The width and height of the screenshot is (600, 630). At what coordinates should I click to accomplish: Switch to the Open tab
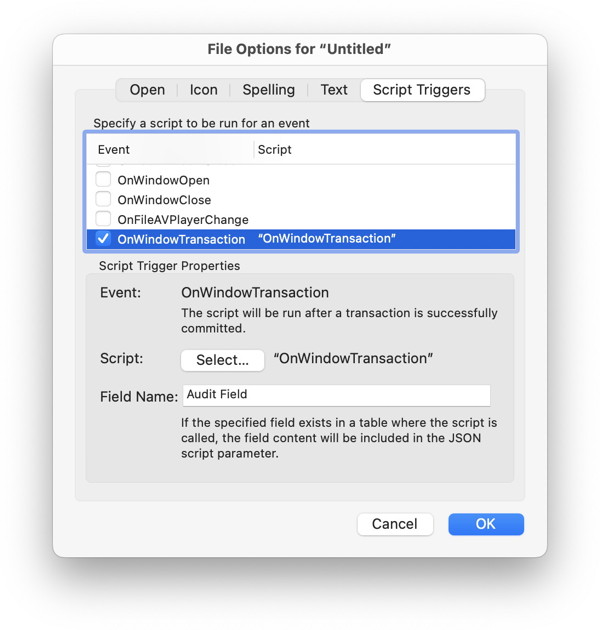147,90
